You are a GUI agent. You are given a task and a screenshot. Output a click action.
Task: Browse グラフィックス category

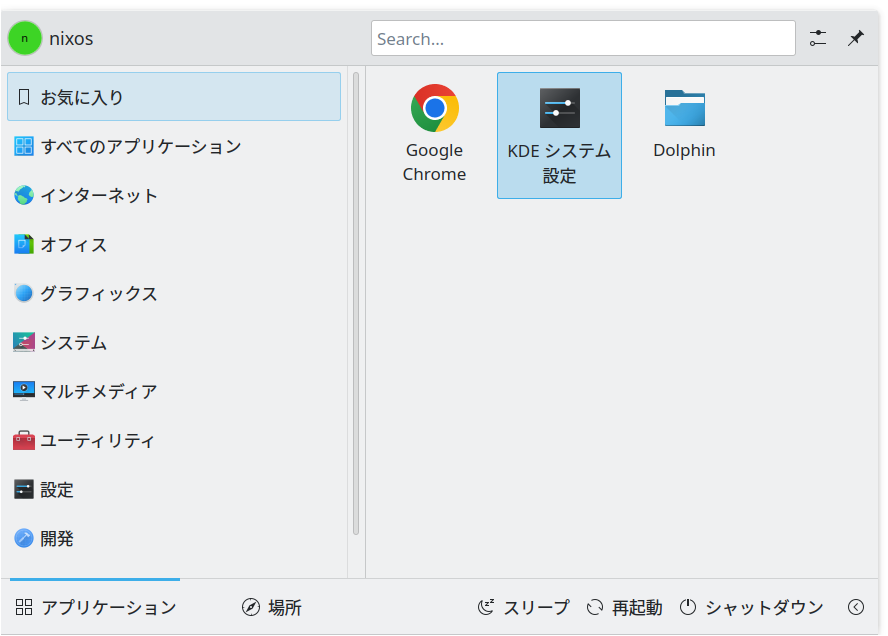[x=174, y=293]
